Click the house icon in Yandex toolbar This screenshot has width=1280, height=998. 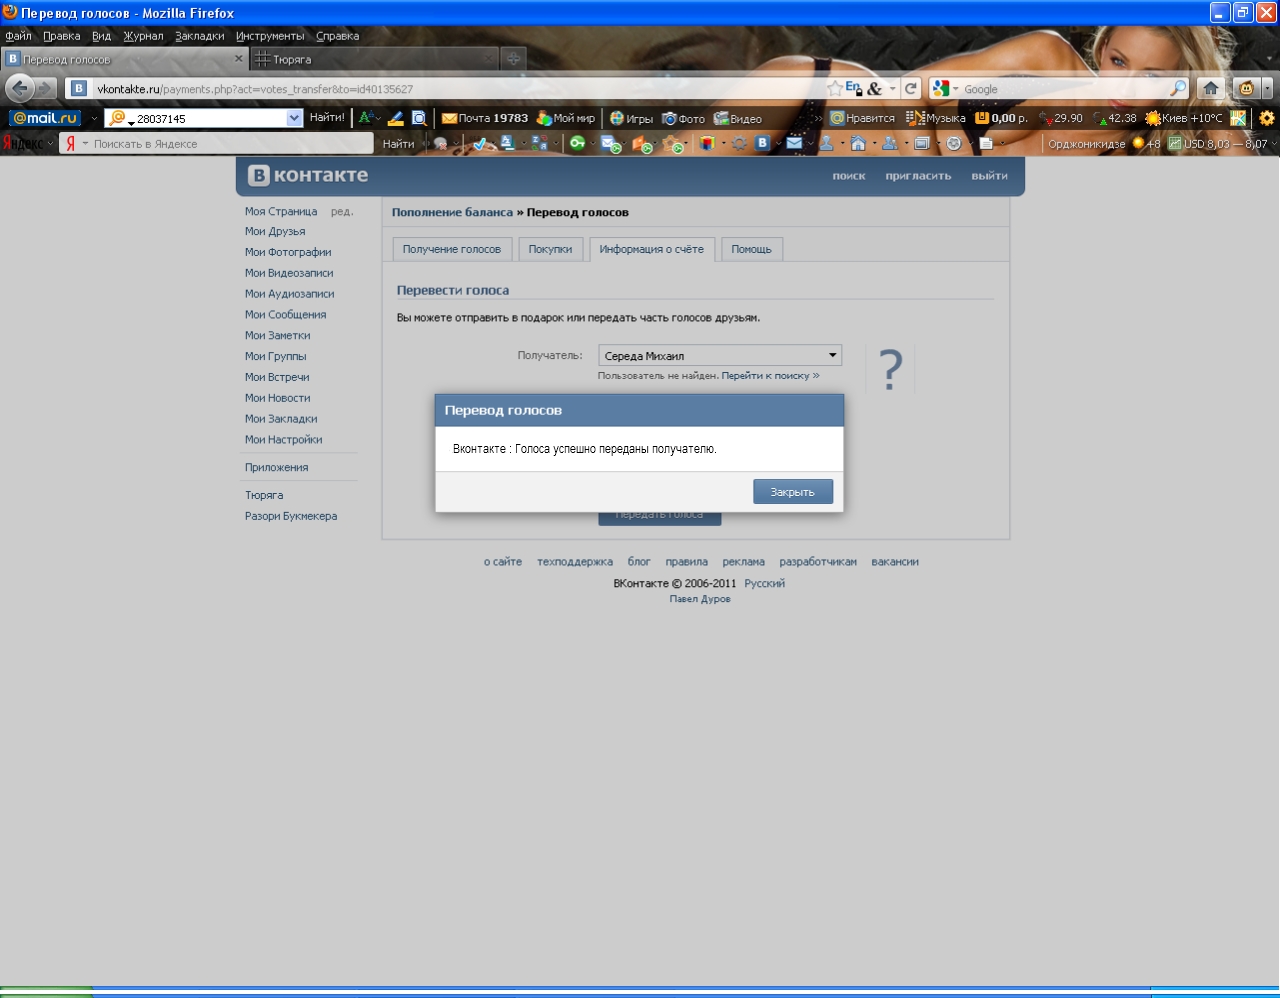point(858,143)
